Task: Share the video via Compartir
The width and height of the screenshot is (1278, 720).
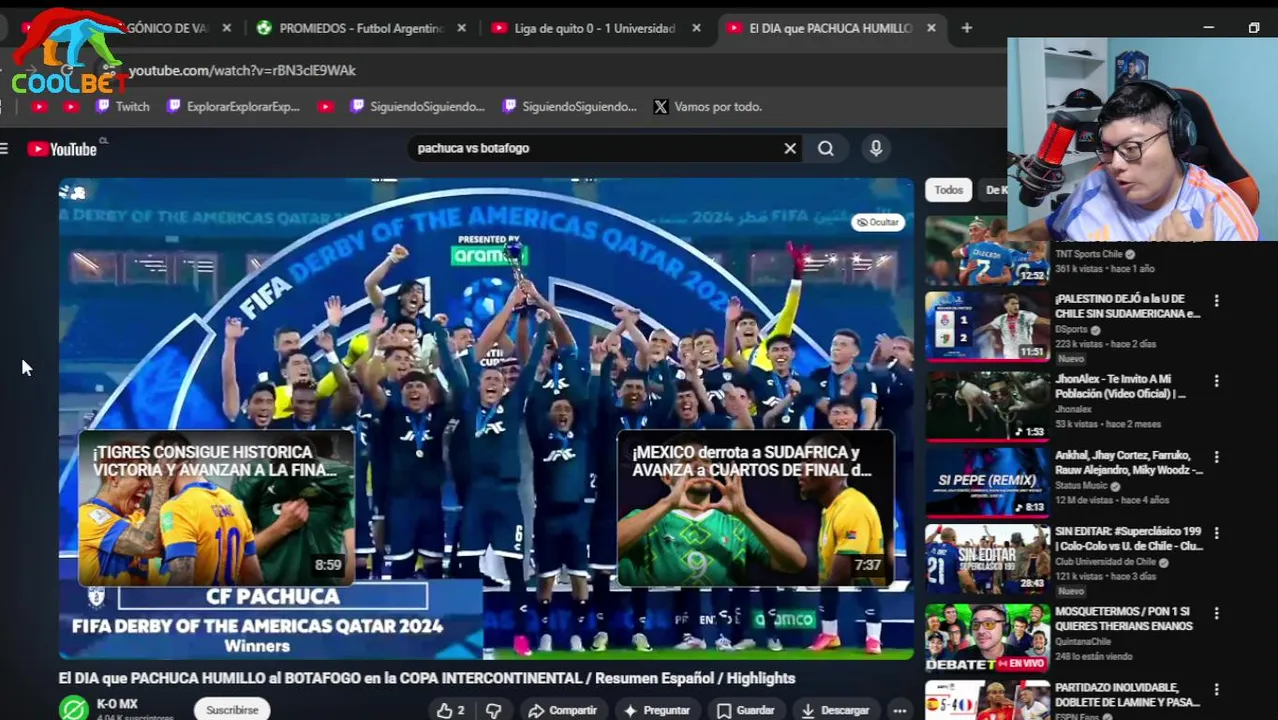Action: (562, 710)
